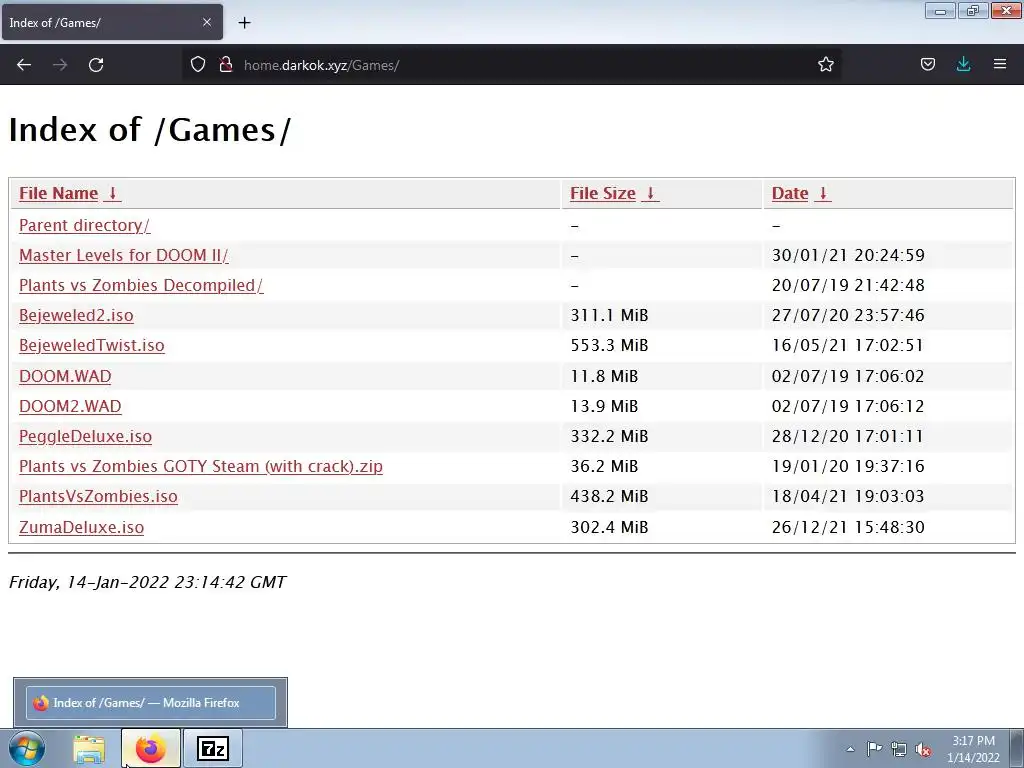Open the shield tracking protection icon
Image resolution: width=1024 pixels, height=768 pixels.
pyautogui.click(x=198, y=64)
